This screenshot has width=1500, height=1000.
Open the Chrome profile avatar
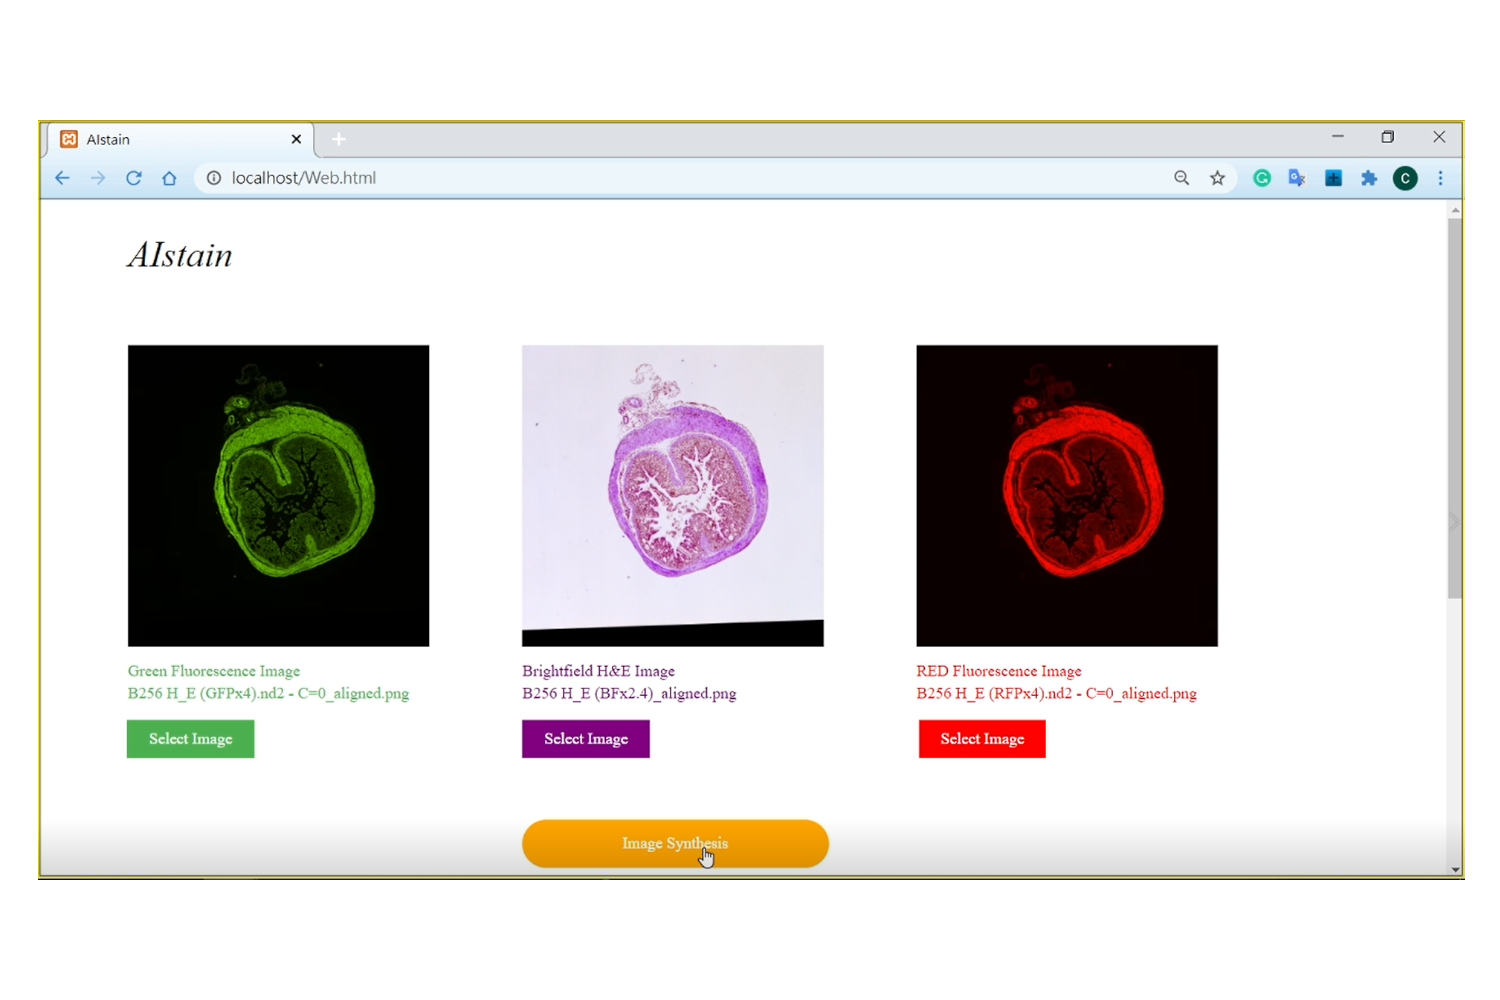(x=1405, y=178)
